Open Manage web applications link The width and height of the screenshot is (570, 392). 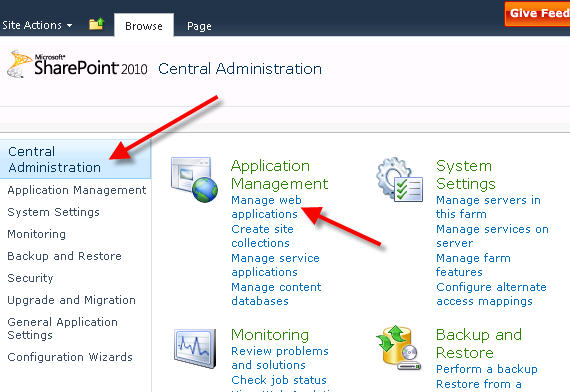[x=266, y=207]
